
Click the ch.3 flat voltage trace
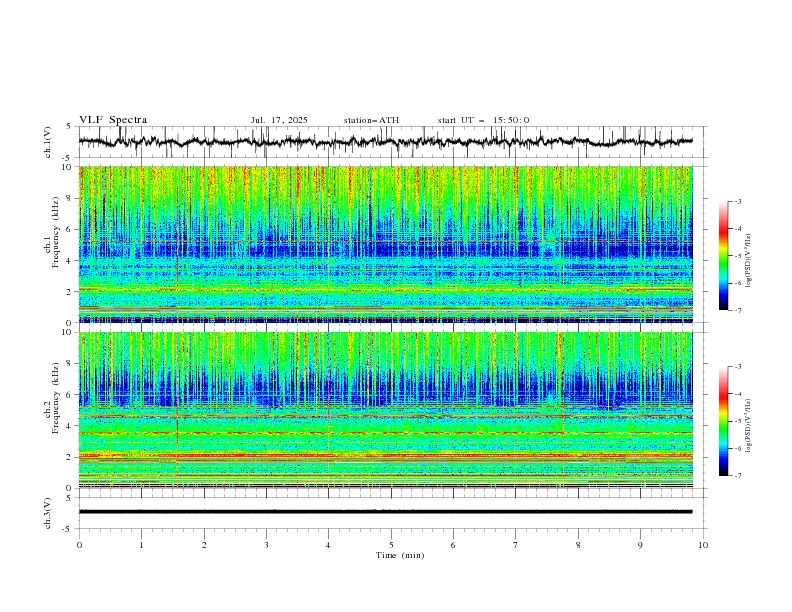point(385,512)
